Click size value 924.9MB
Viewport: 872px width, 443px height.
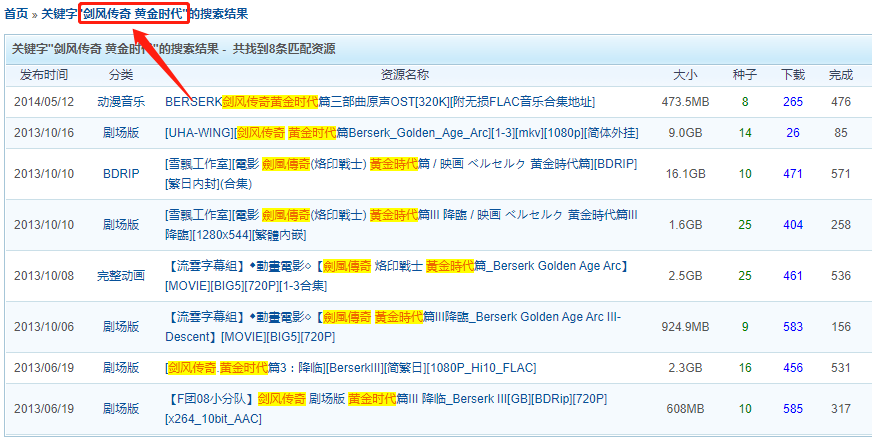point(685,327)
